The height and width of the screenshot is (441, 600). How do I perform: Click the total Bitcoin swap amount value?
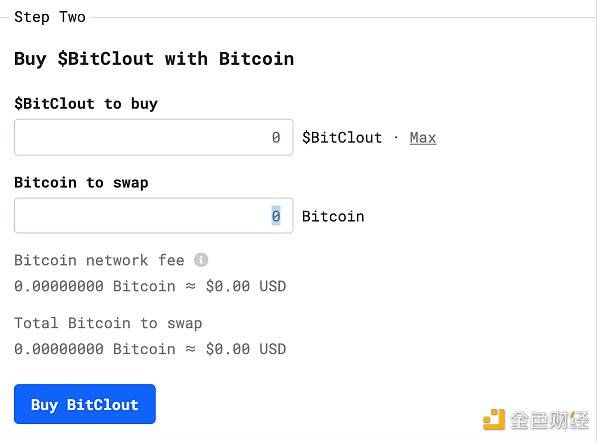(150, 349)
